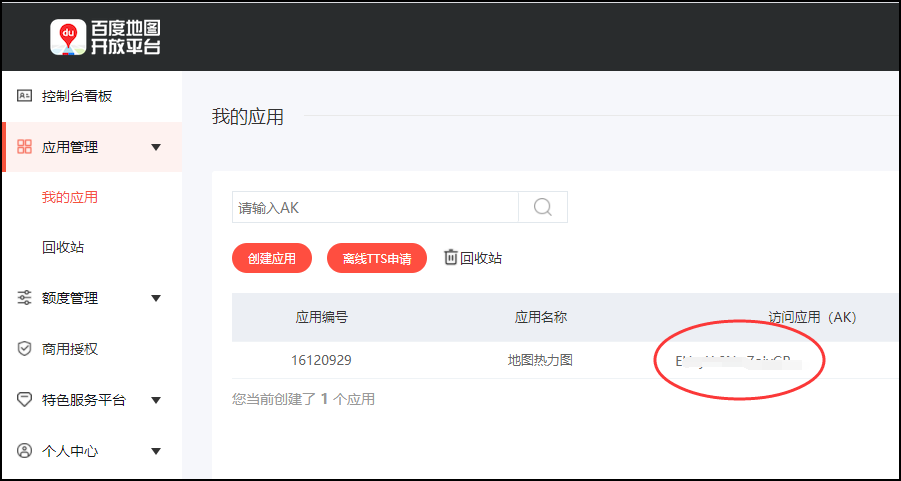Select the 地图热力图 application name
The width and height of the screenshot is (901, 481).
[540, 360]
